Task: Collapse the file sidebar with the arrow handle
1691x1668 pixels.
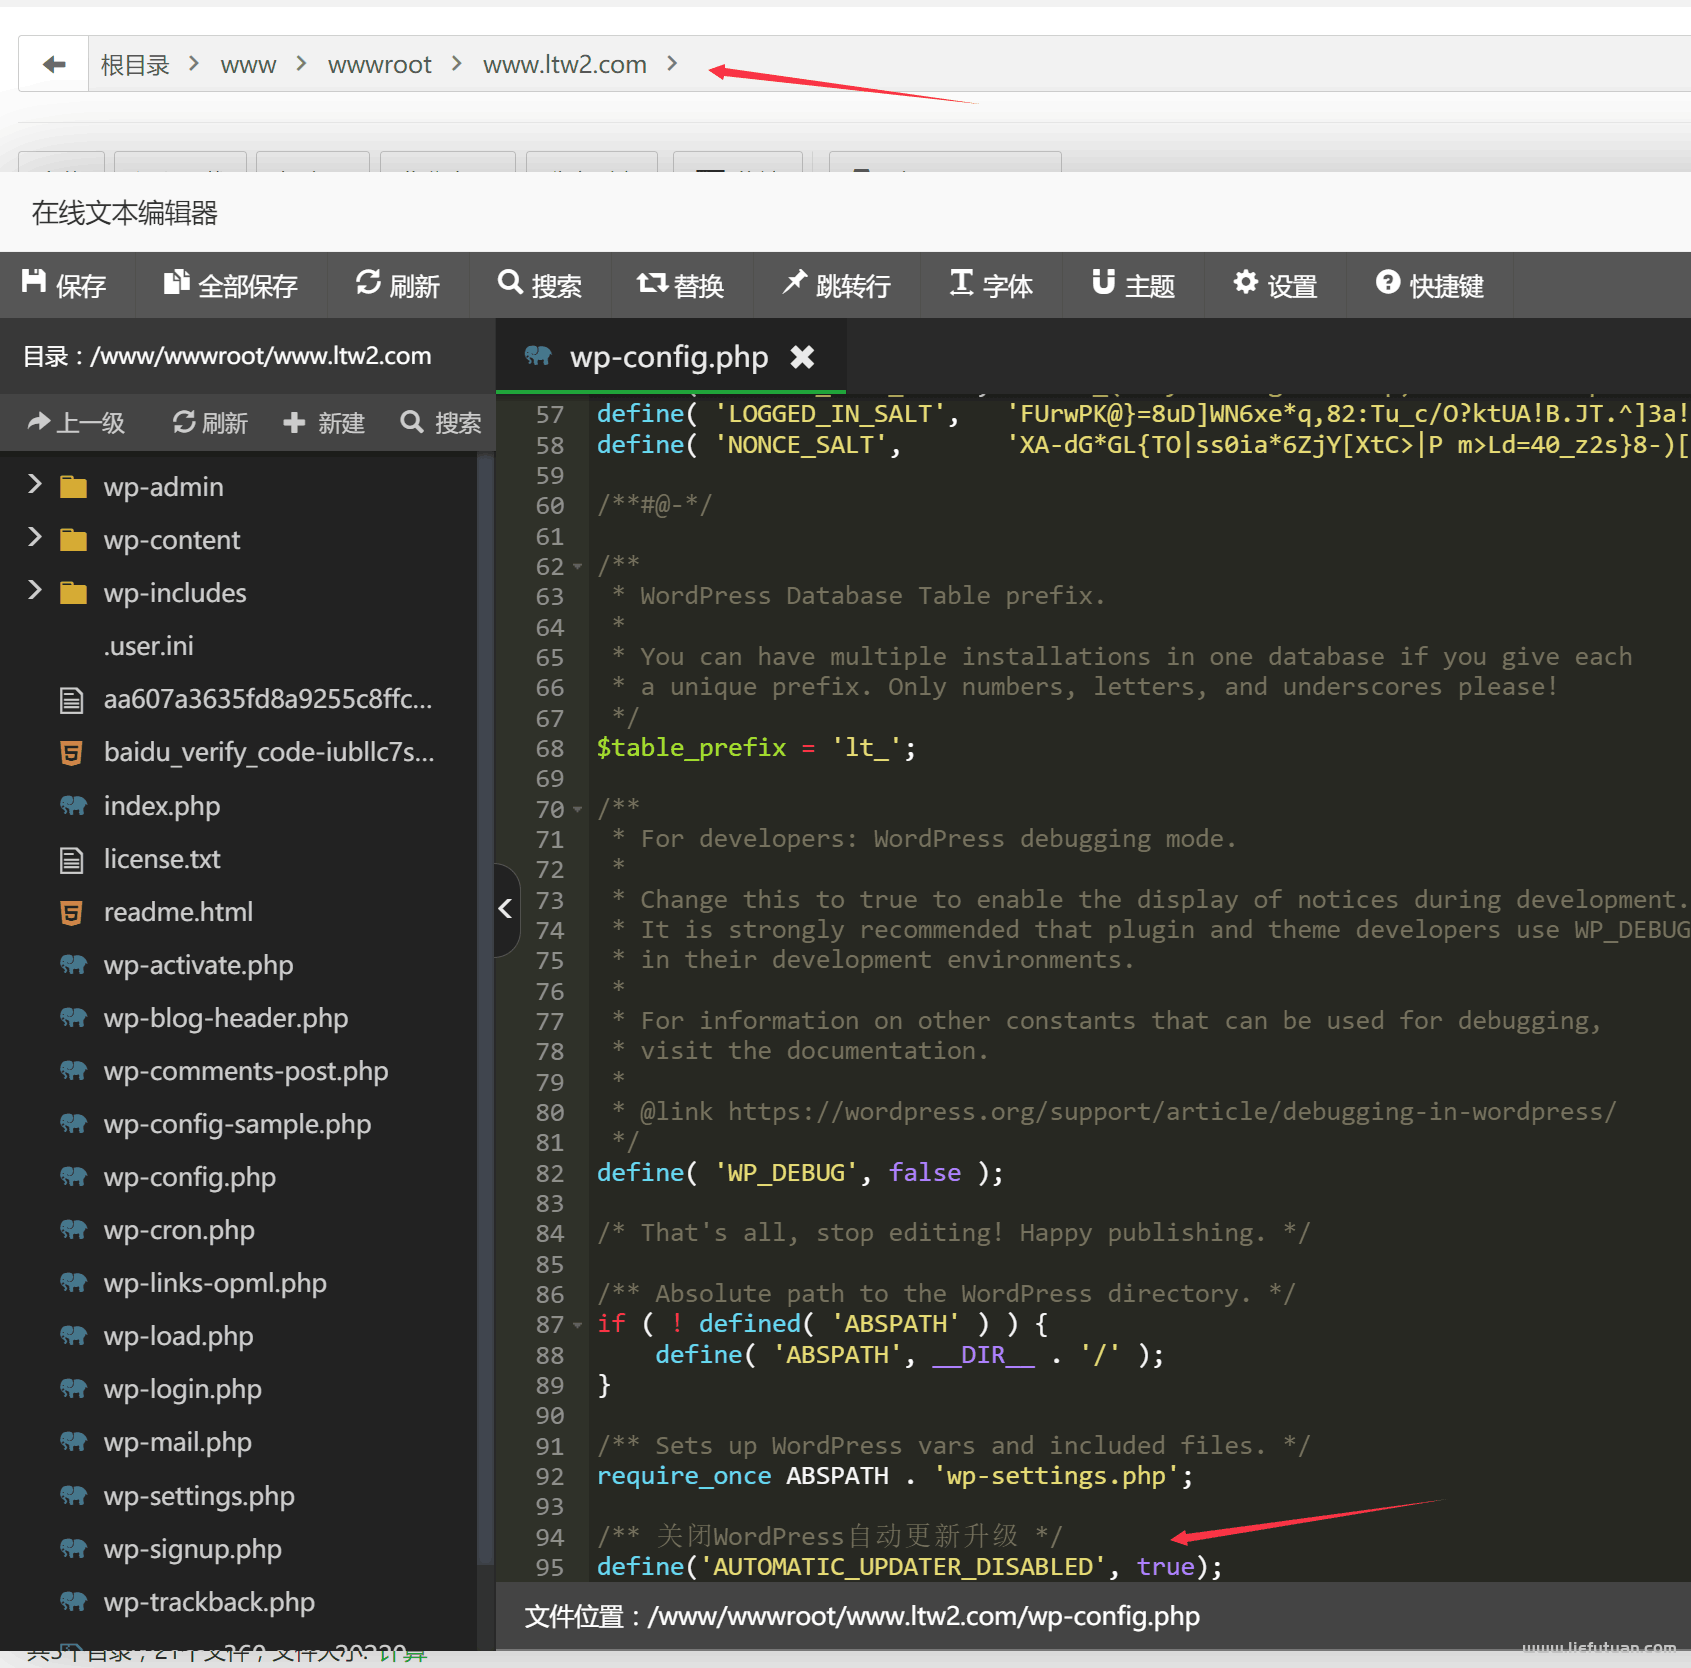Action: [x=506, y=909]
